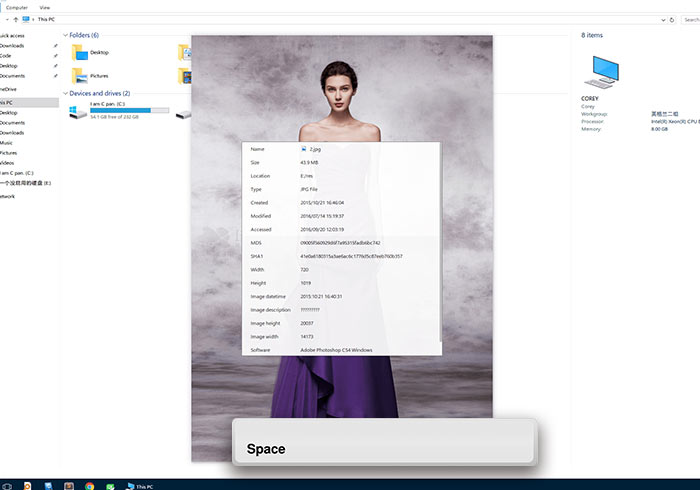Select the JPG File type value
The image size is (700, 490).
point(309,190)
